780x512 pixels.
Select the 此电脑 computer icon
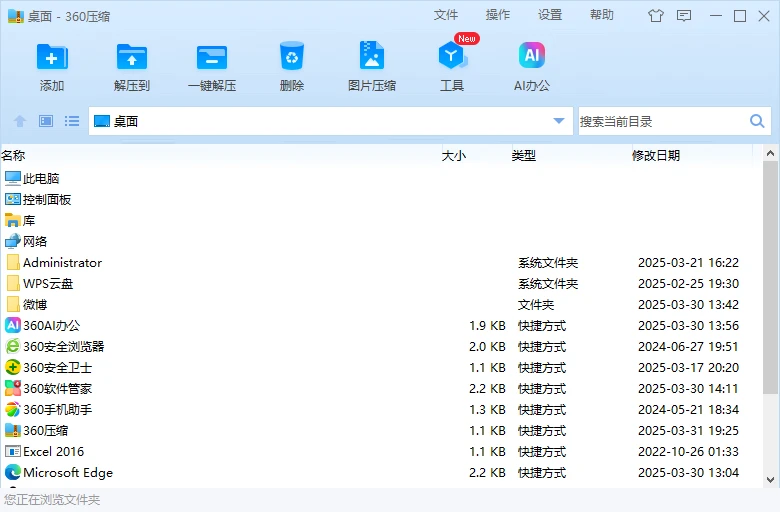pos(13,178)
